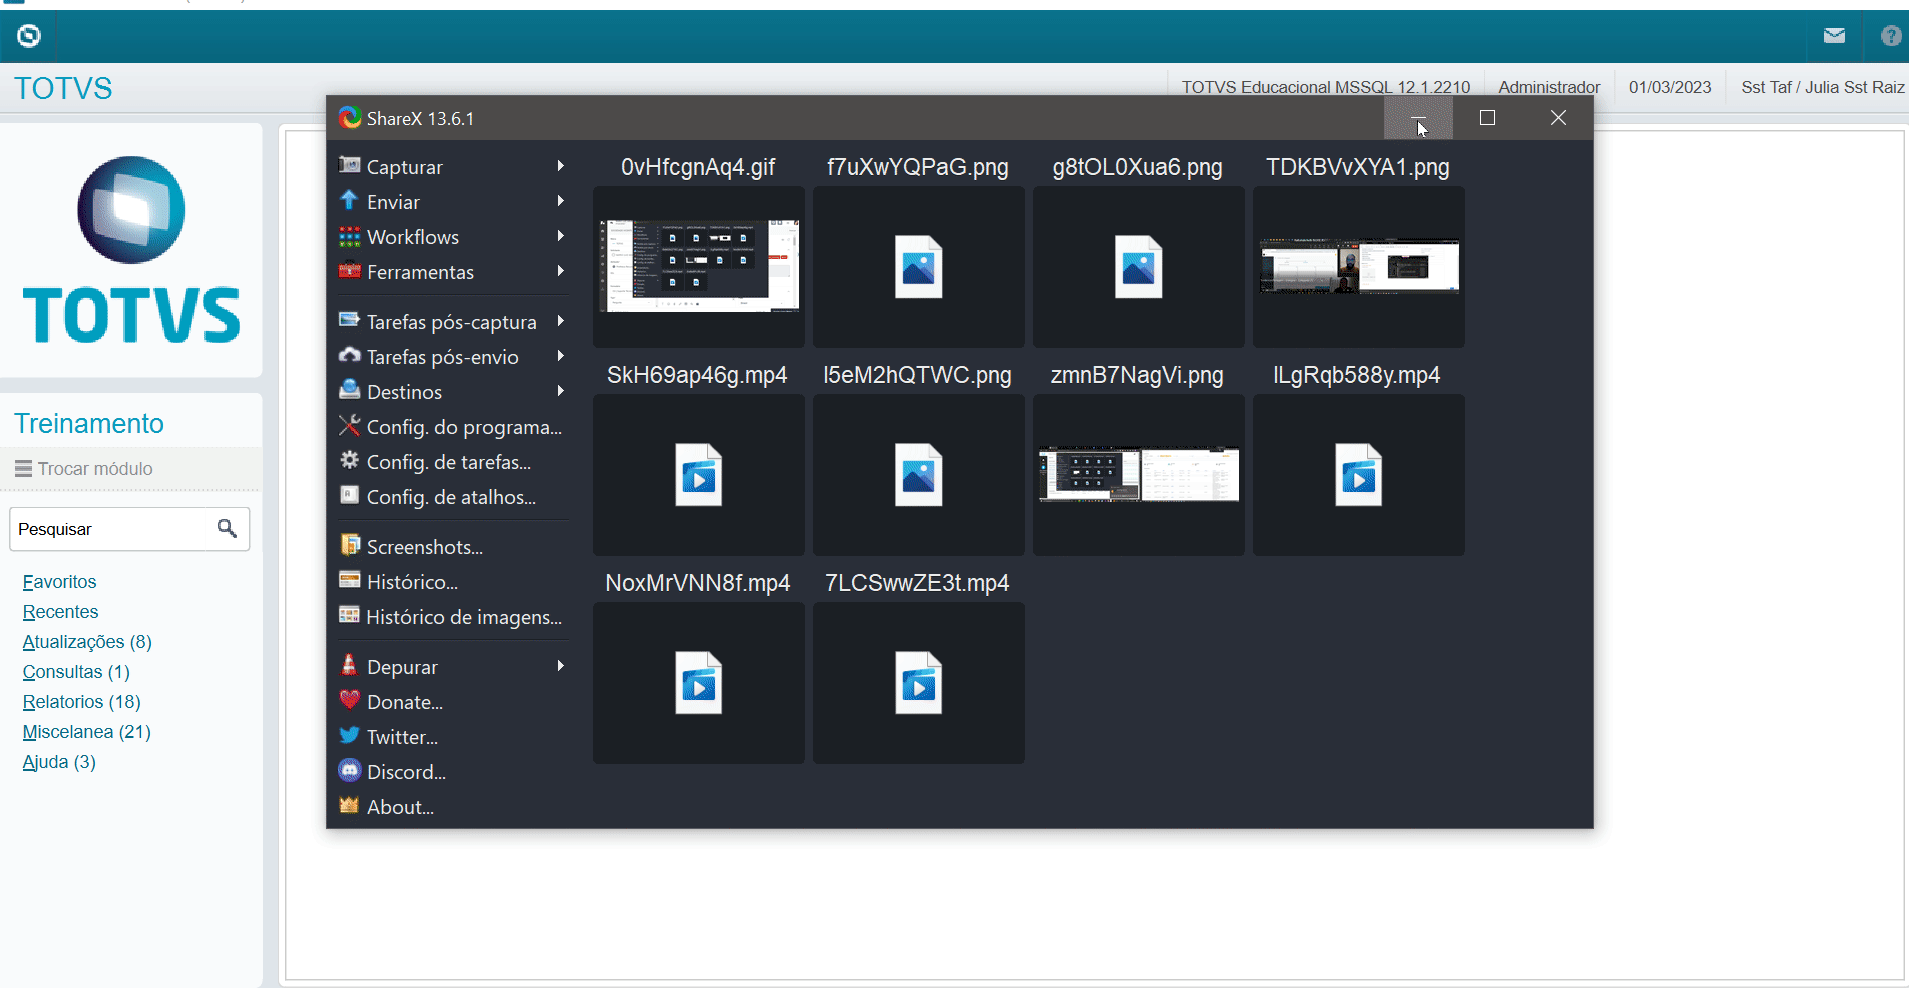Expand the Workflows submenu arrow

click(x=561, y=236)
